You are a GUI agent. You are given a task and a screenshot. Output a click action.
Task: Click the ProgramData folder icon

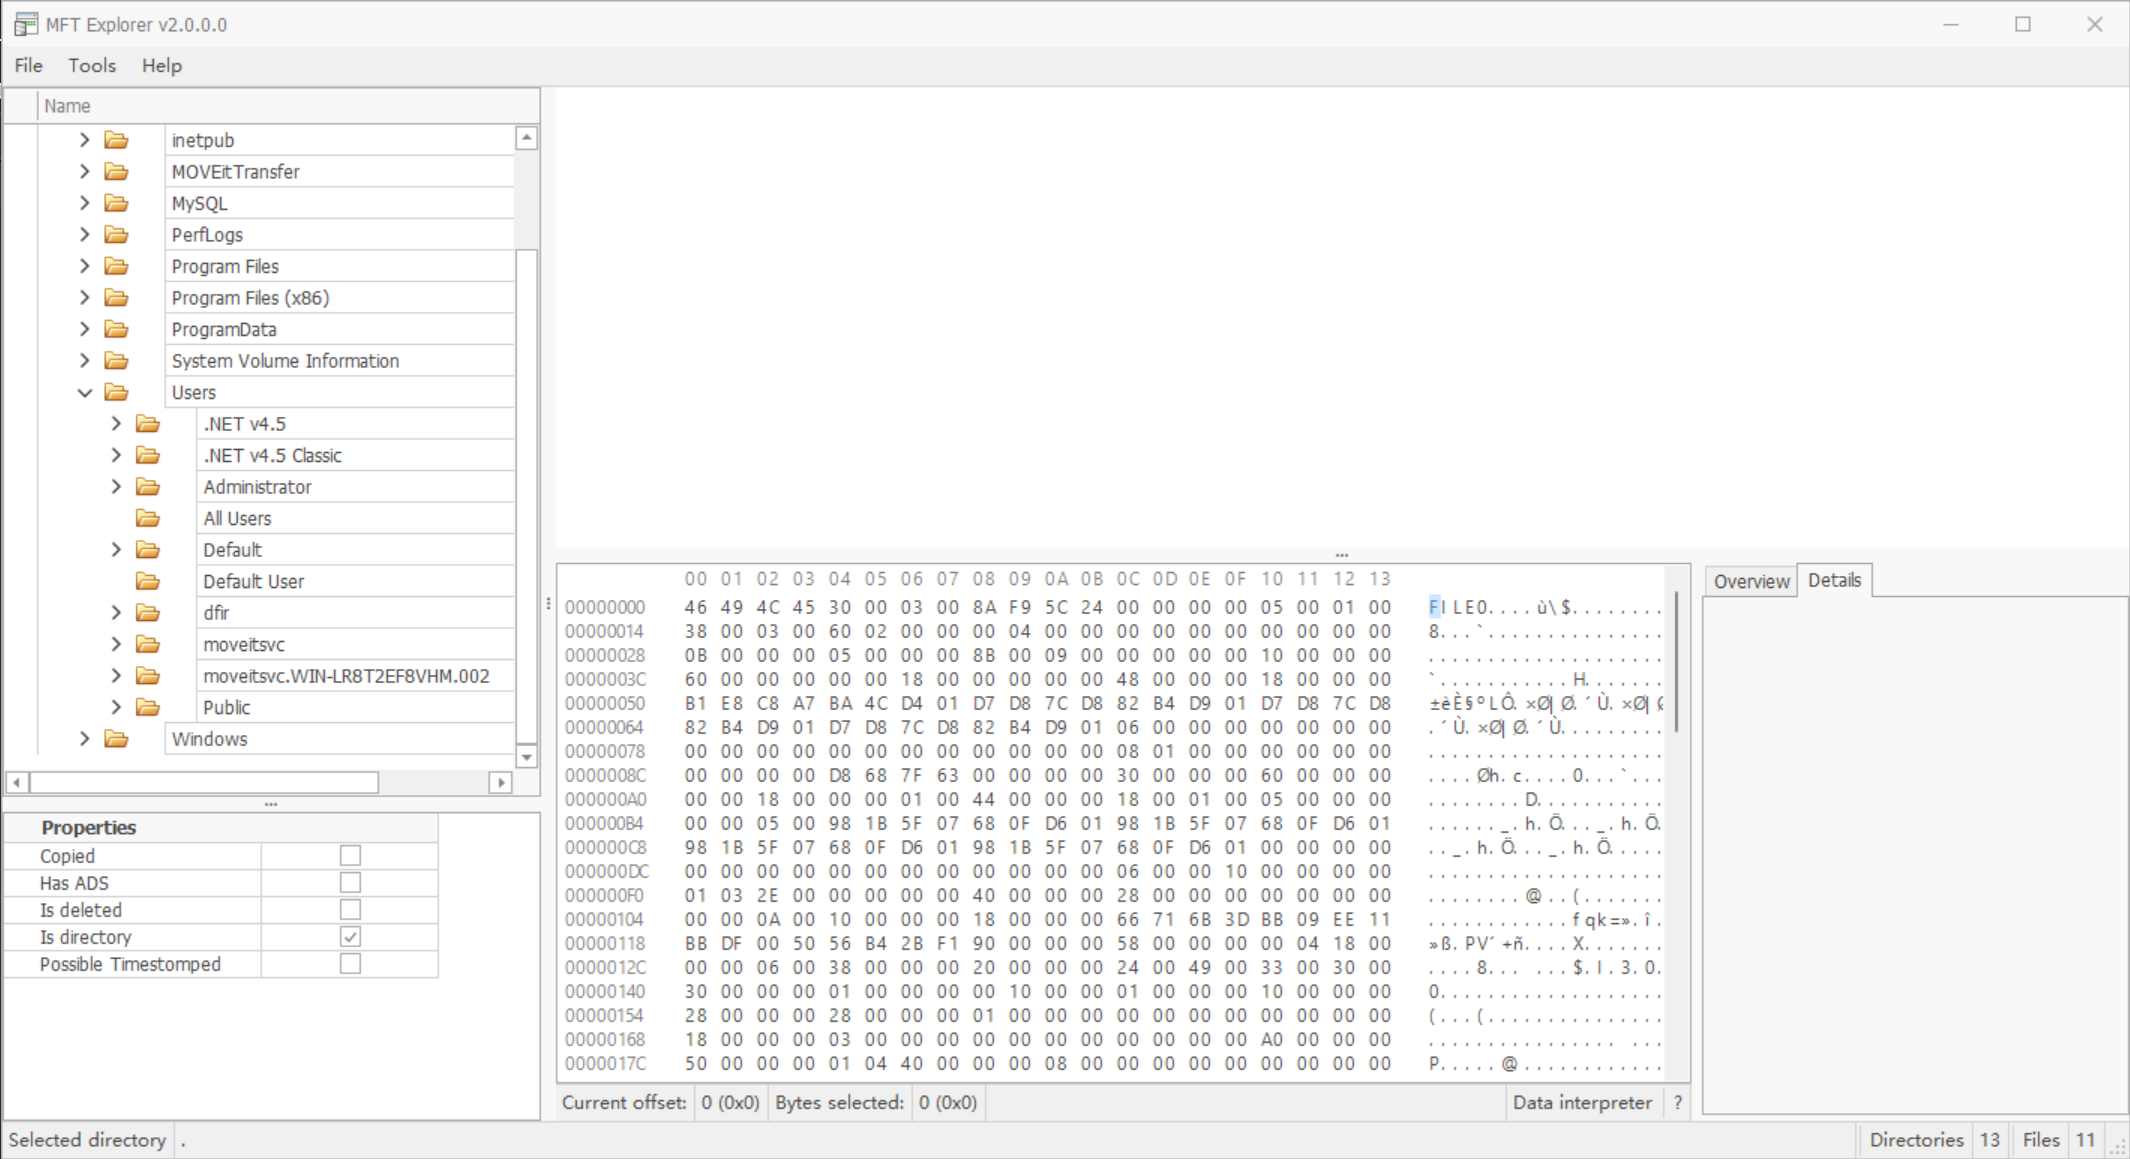(116, 329)
